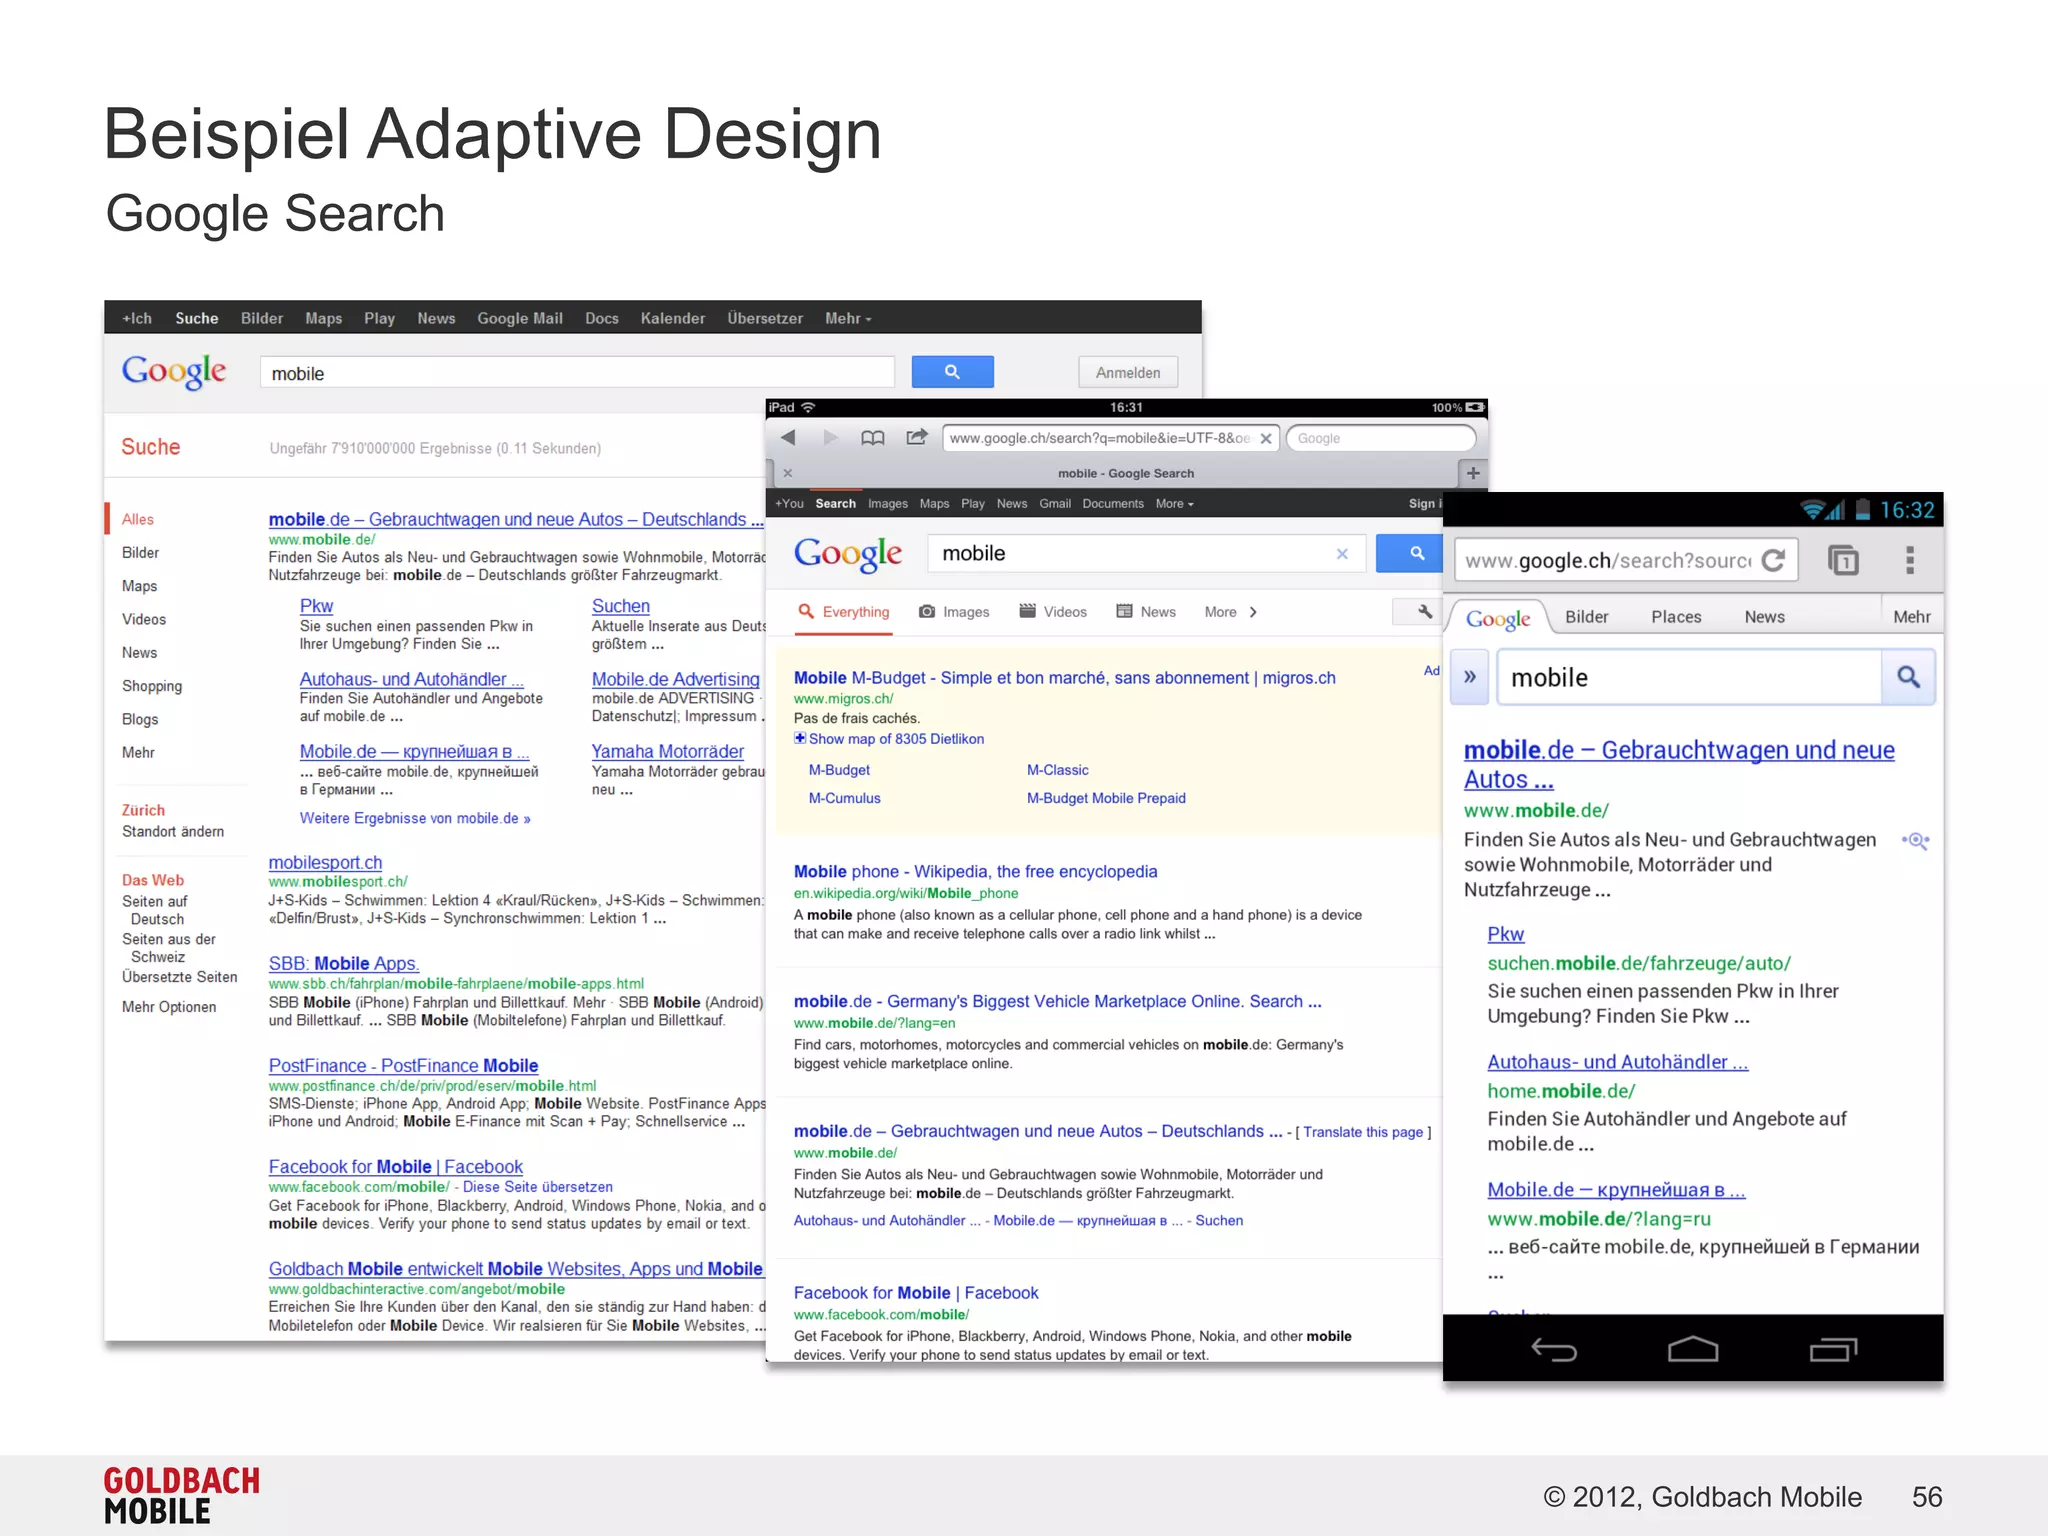Select 'Seiten auf Deutsch' in desktop sidebar

pyautogui.click(x=155, y=910)
